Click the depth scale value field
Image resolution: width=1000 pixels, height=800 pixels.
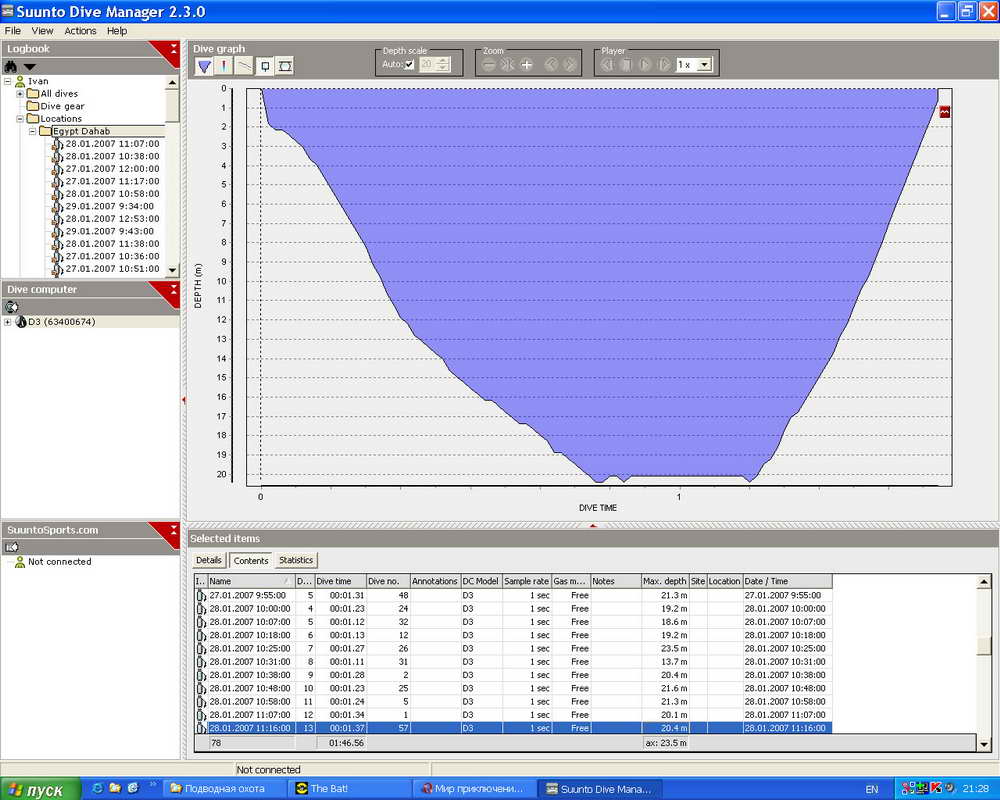(x=428, y=64)
